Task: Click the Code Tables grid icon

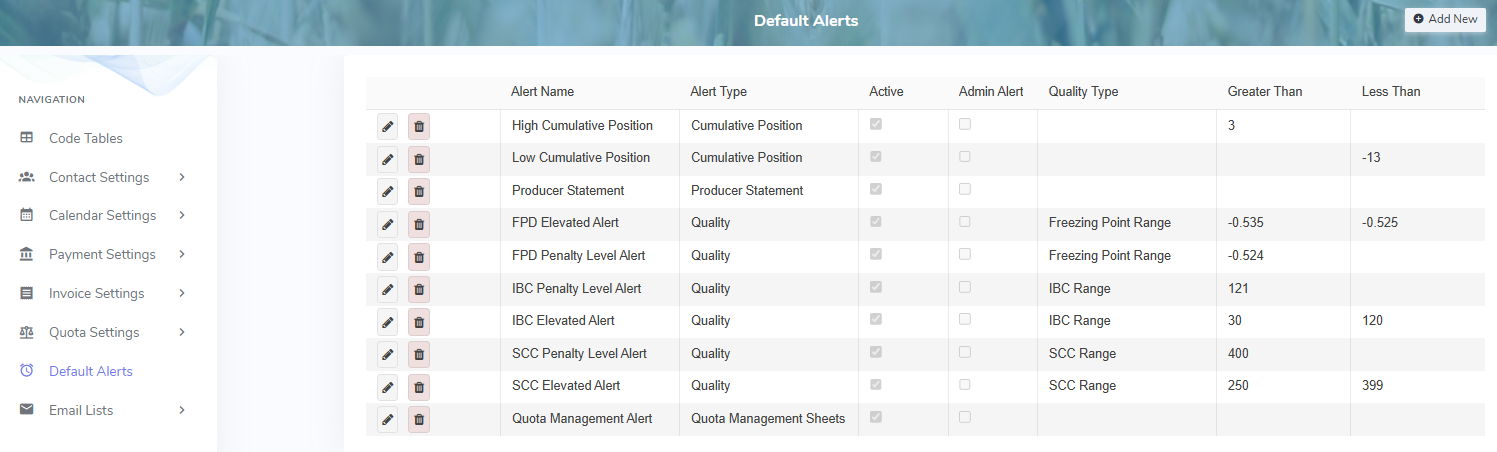Action: [27, 138]
